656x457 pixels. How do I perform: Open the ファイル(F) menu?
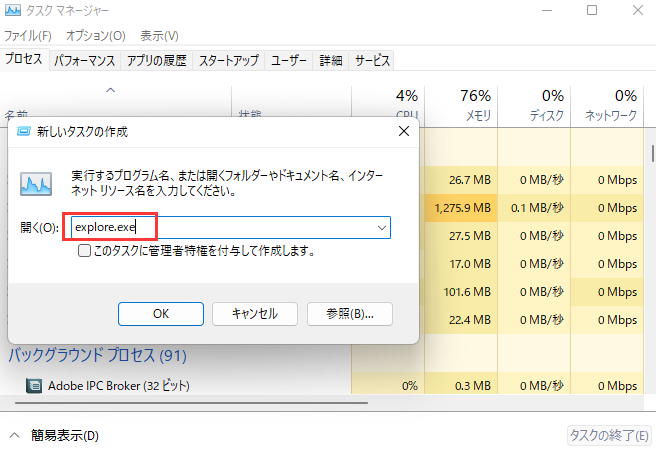tap(28, 36)
